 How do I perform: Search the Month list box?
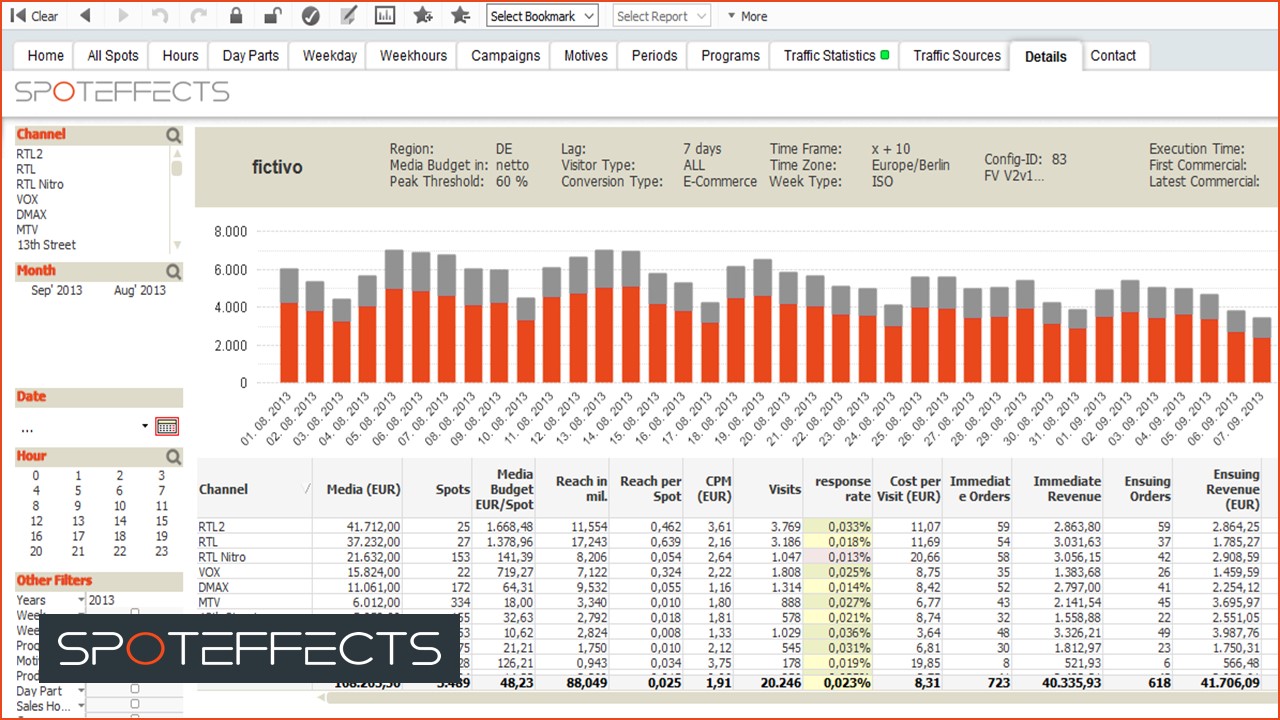tap(174, 271)
